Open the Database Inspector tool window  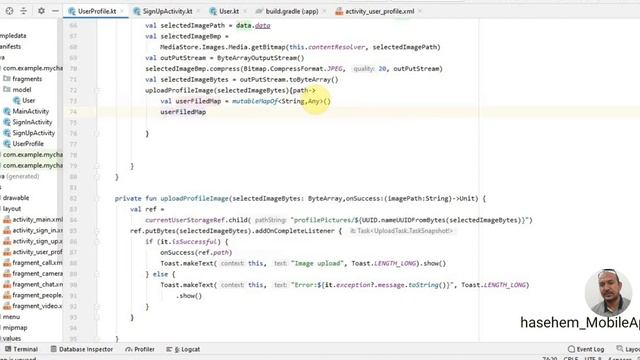(x=82, y=349)
